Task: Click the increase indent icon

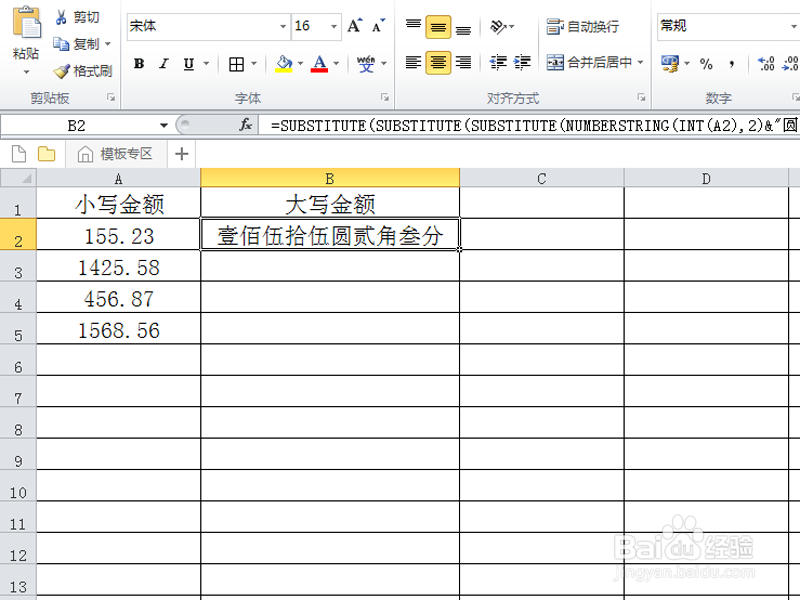Action: tap(522, 63)
